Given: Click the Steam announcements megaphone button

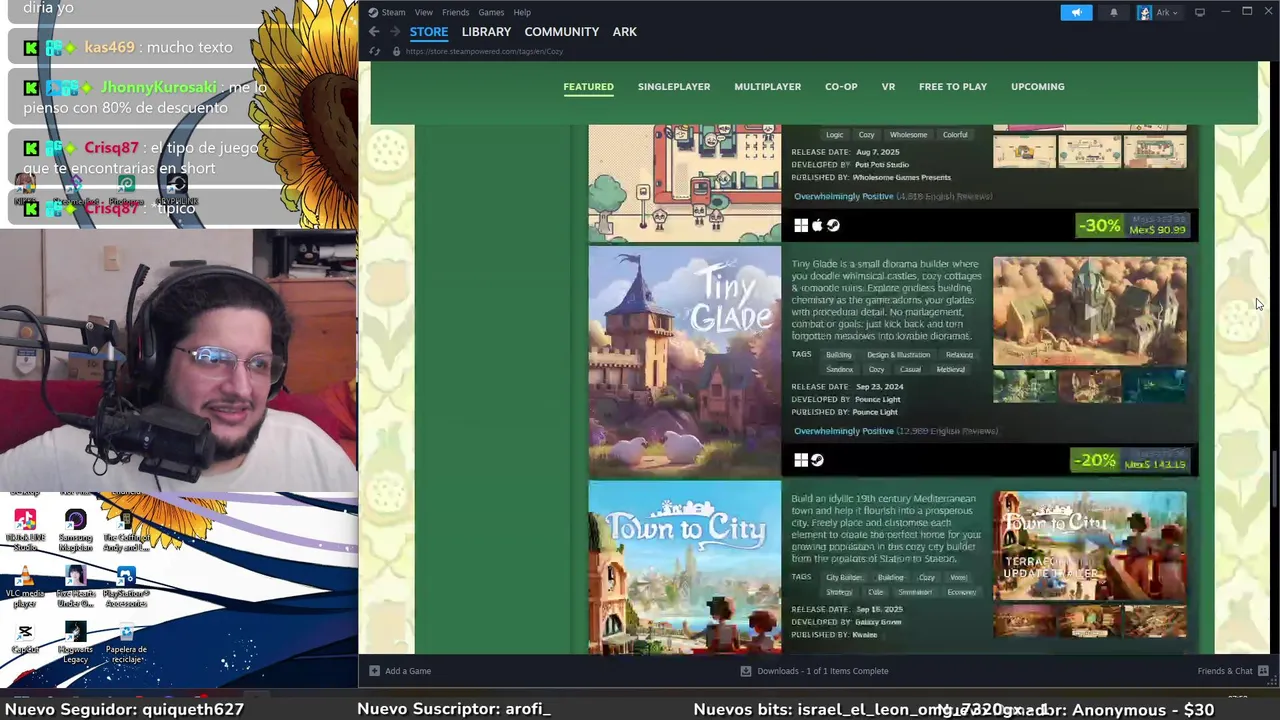Looking at the screenshot, I should coord(1076,12).
